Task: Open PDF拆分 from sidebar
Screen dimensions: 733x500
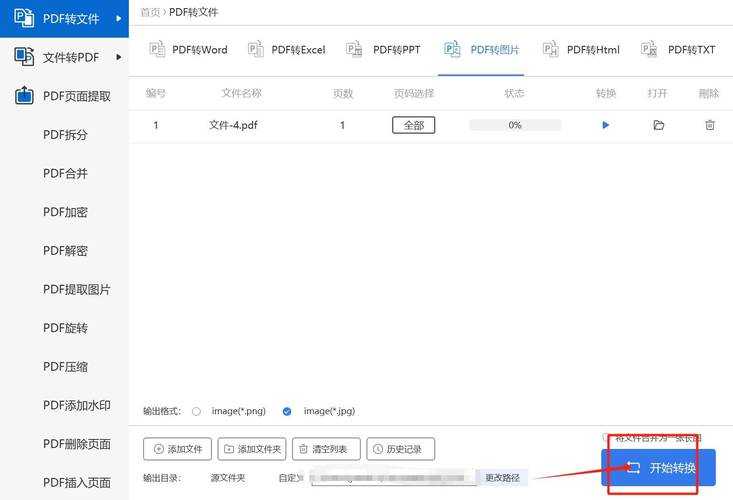Action: 65,135
